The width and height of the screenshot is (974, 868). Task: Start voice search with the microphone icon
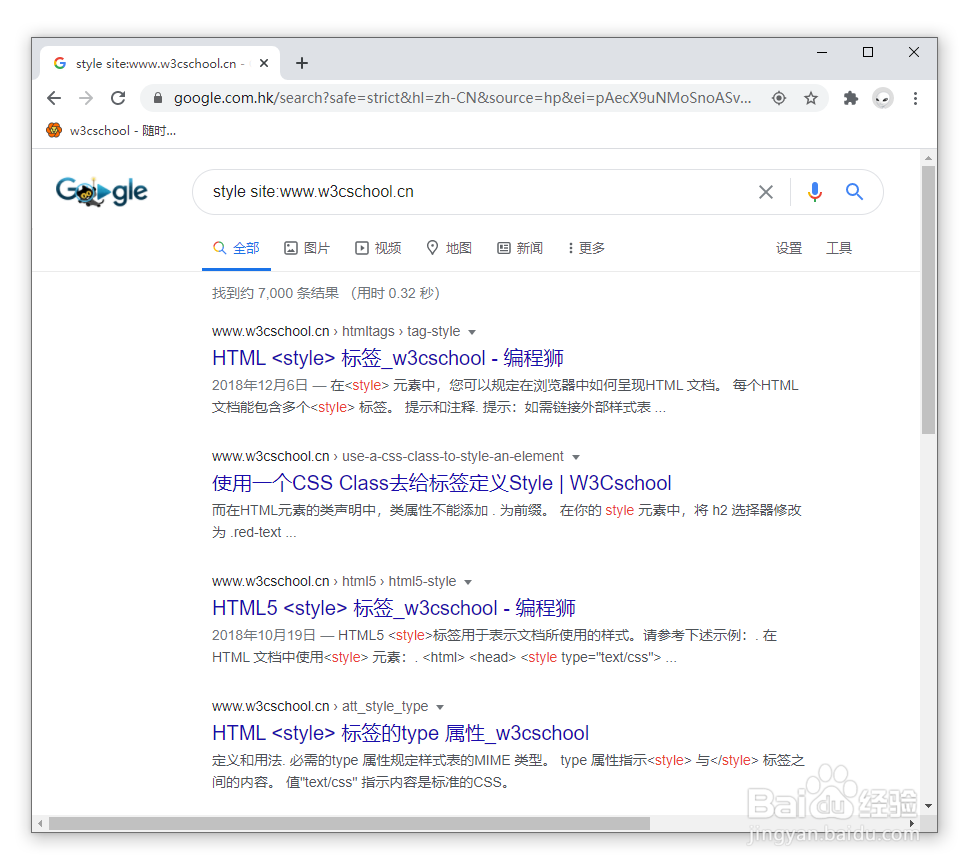click(813, 191)
